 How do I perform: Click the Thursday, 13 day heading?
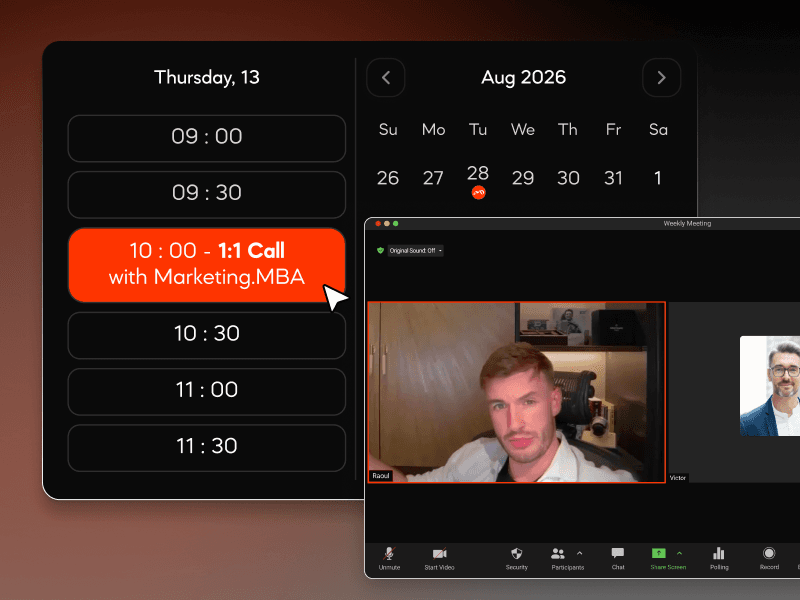pyautogui.click(x=207, y=78)
